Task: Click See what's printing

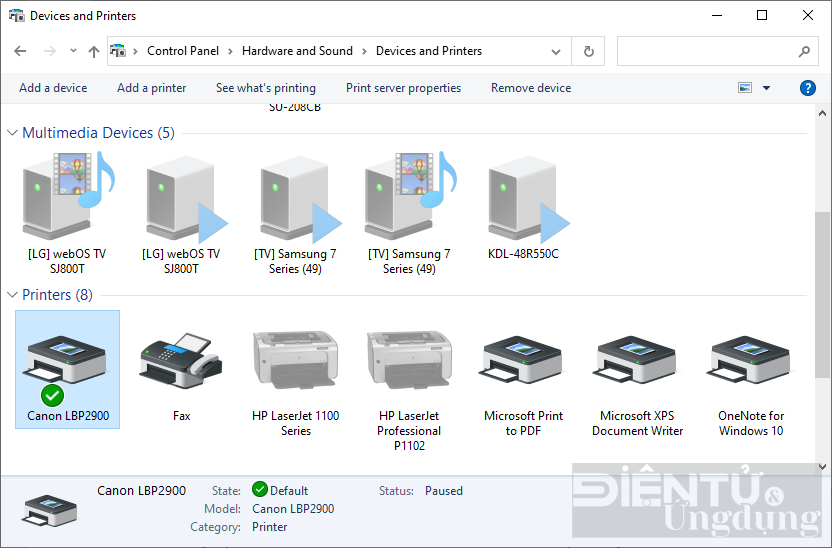Action: click(x=265, y=88)
